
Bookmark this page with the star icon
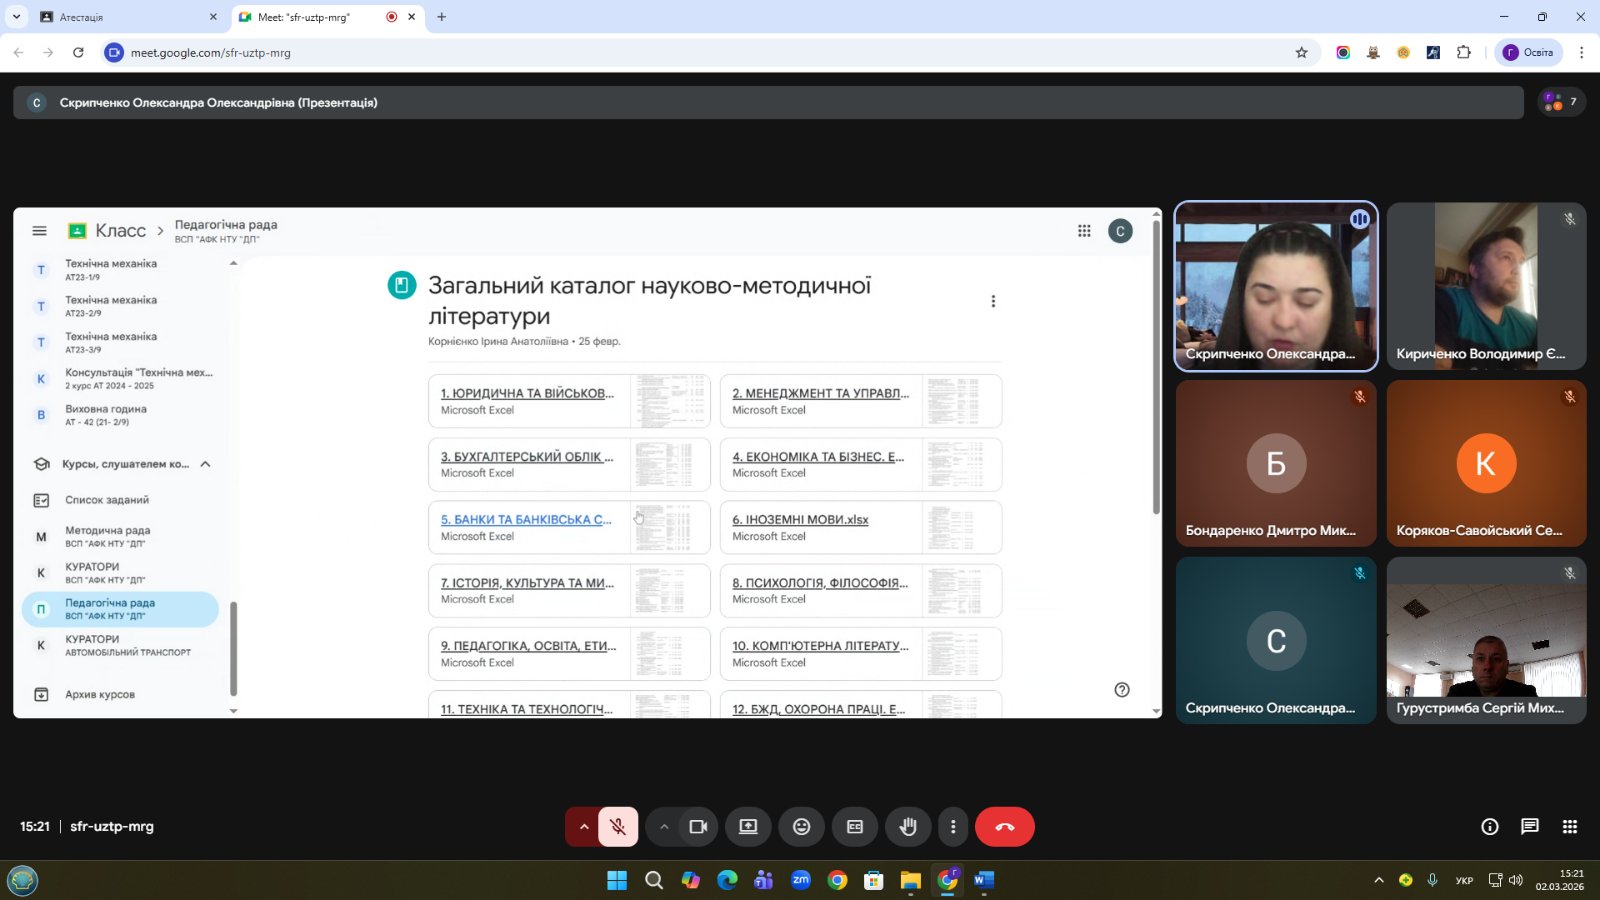tap(1301, 53)
